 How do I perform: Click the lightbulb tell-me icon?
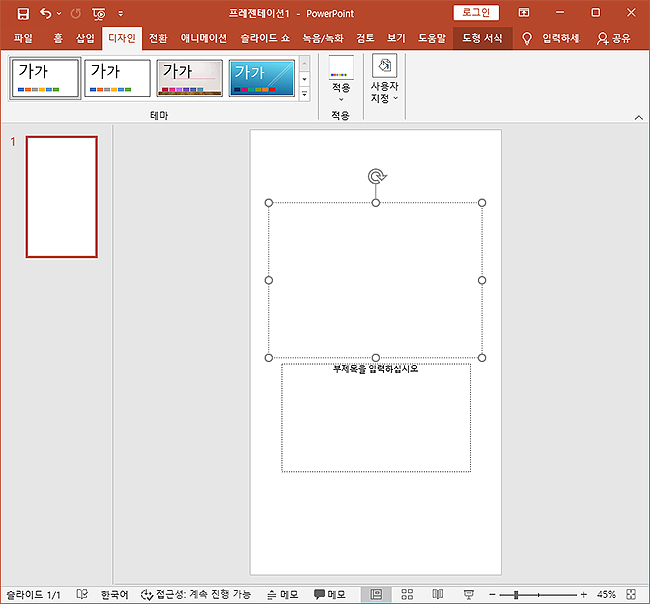coord(526,39)
